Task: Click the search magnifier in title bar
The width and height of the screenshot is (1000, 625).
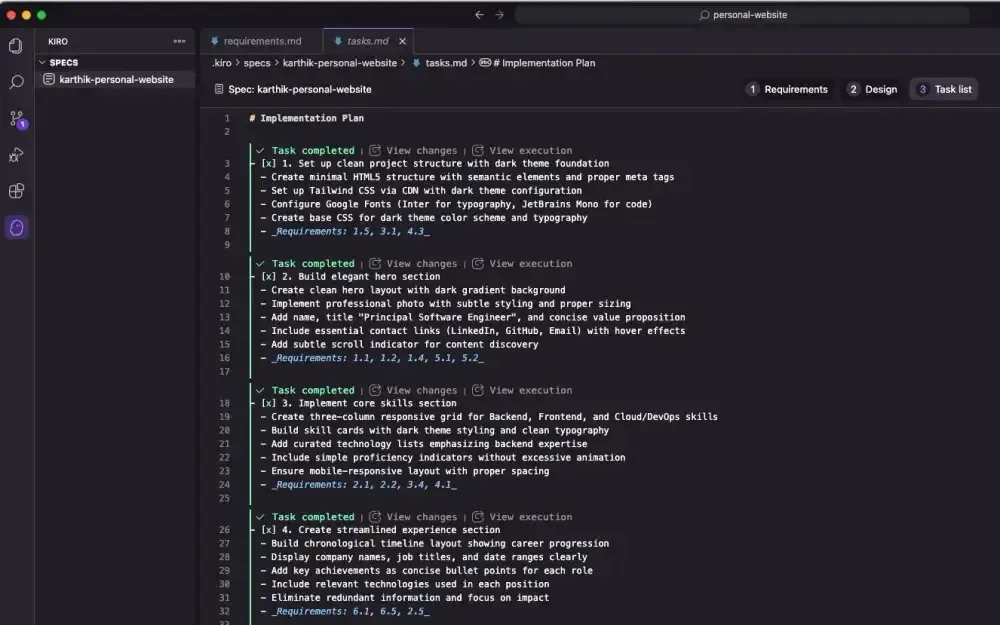Action: [704, 15]
